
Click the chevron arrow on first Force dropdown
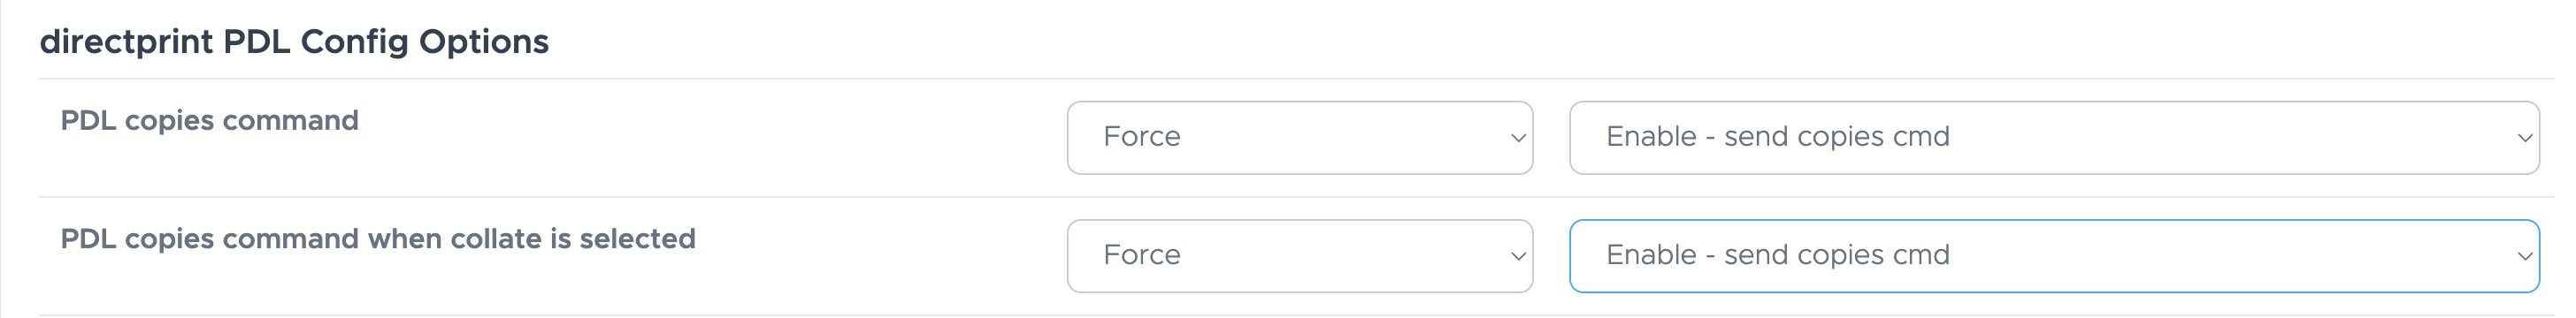1517,138
